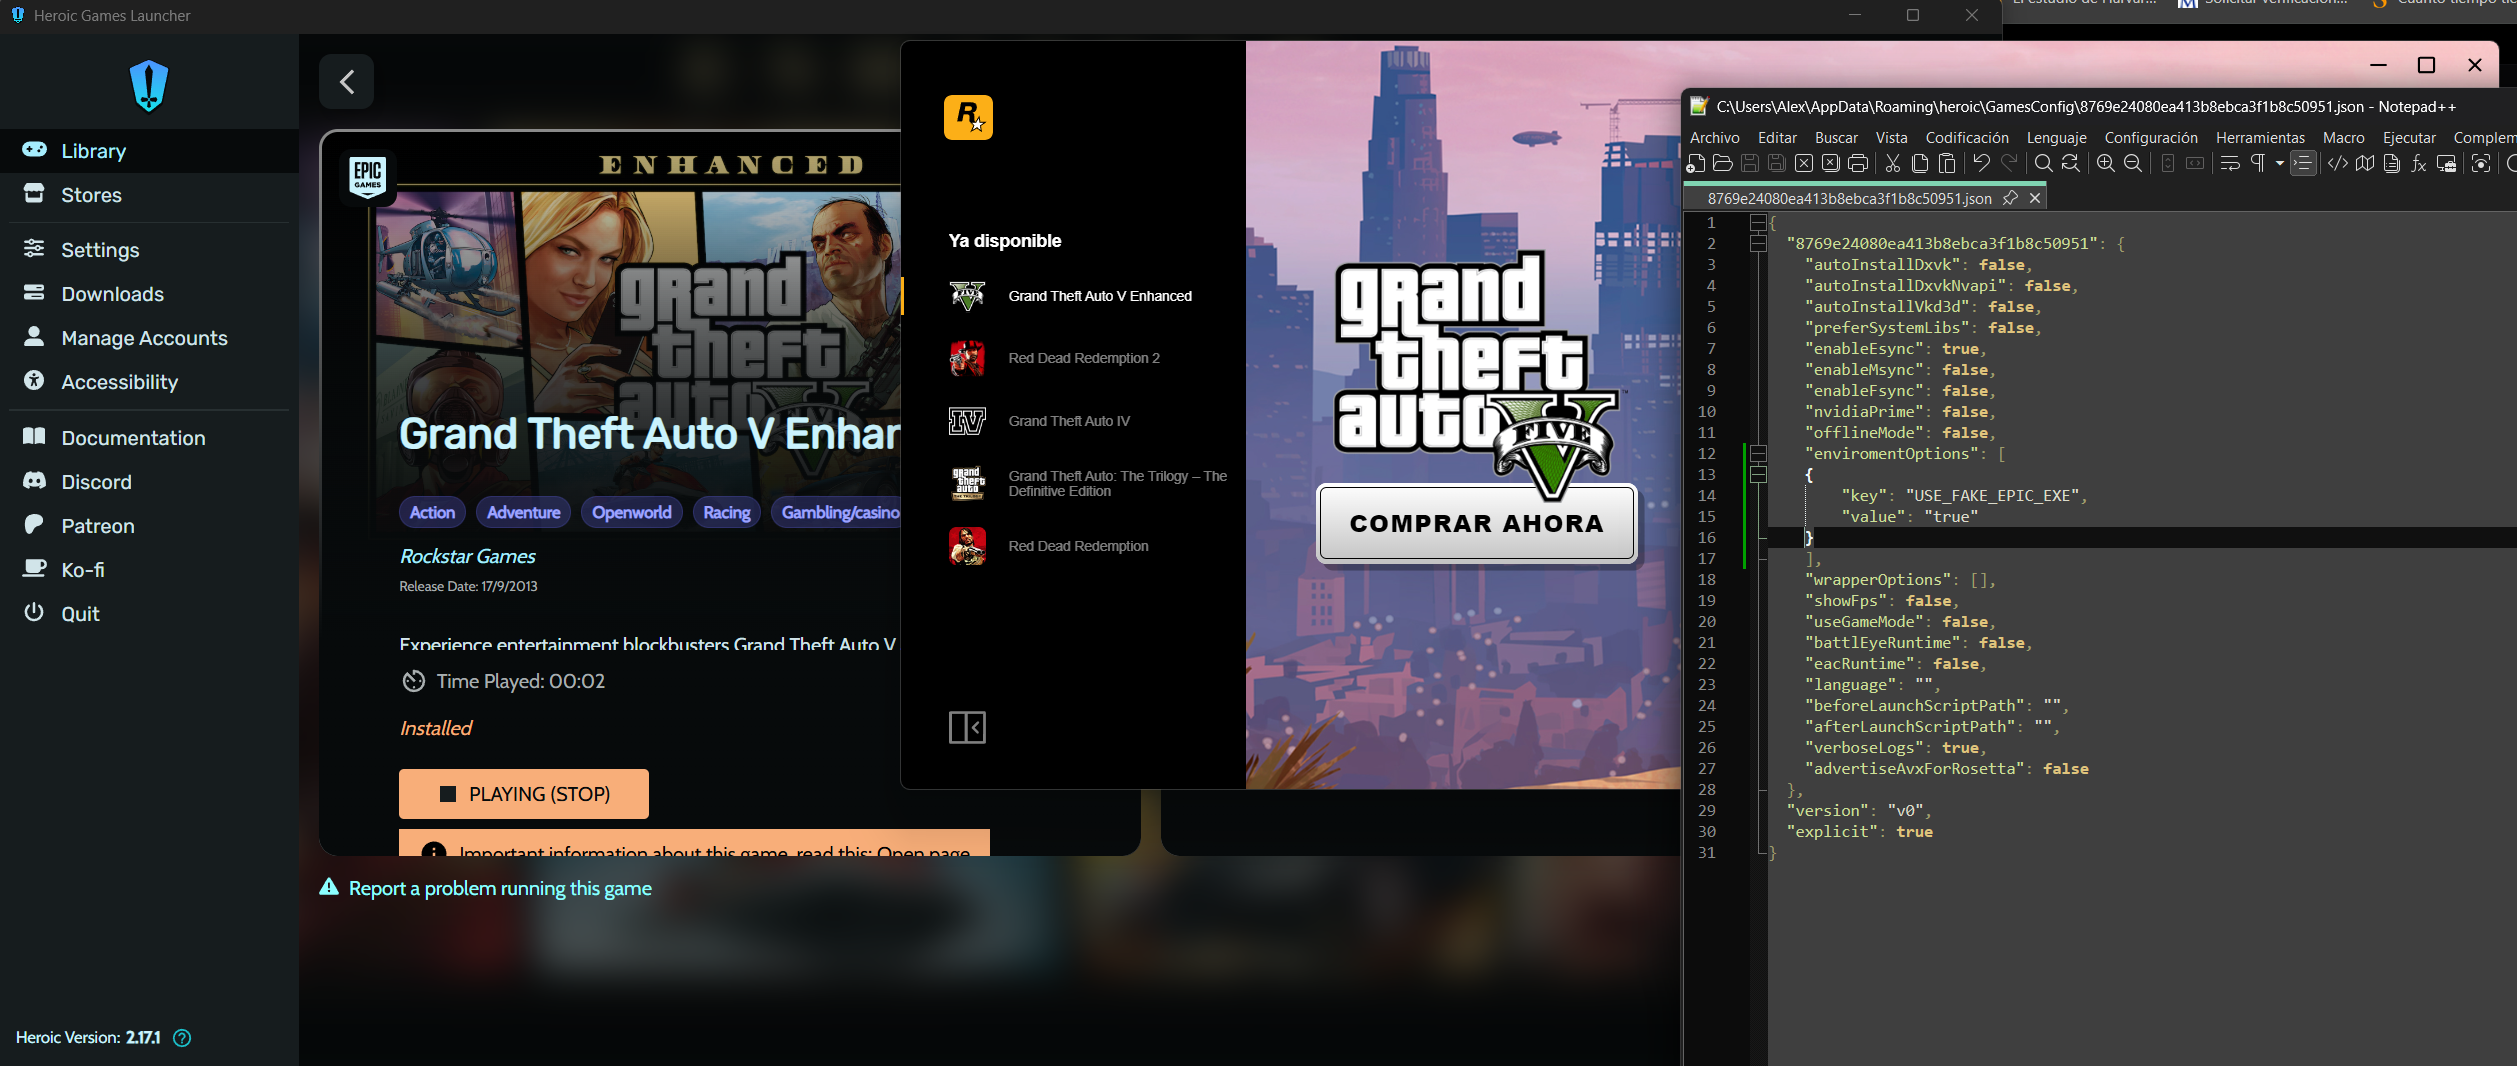This screenshot has width=2517, height=1066.
Task: Zoom out on the Notepad++ editor
Action: click(x=2133, y=164)
